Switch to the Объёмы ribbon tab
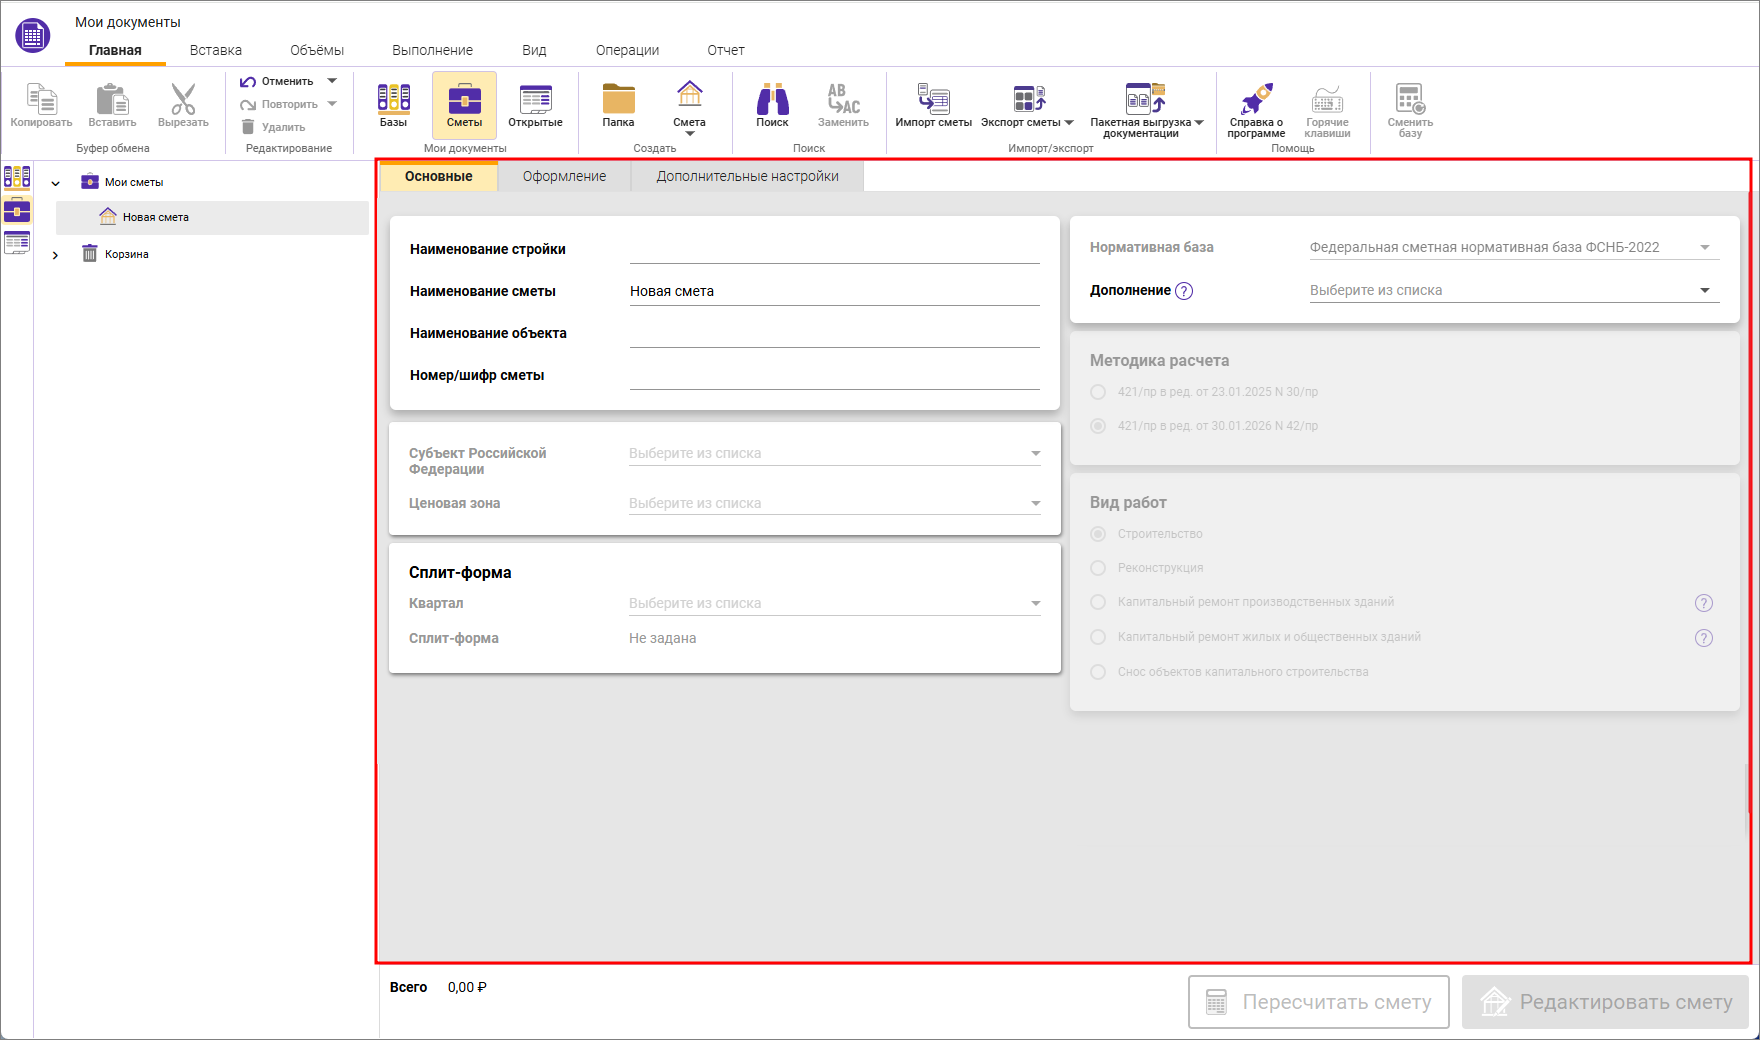This screenshot has height=1040, width=1760. coord(317,50)
